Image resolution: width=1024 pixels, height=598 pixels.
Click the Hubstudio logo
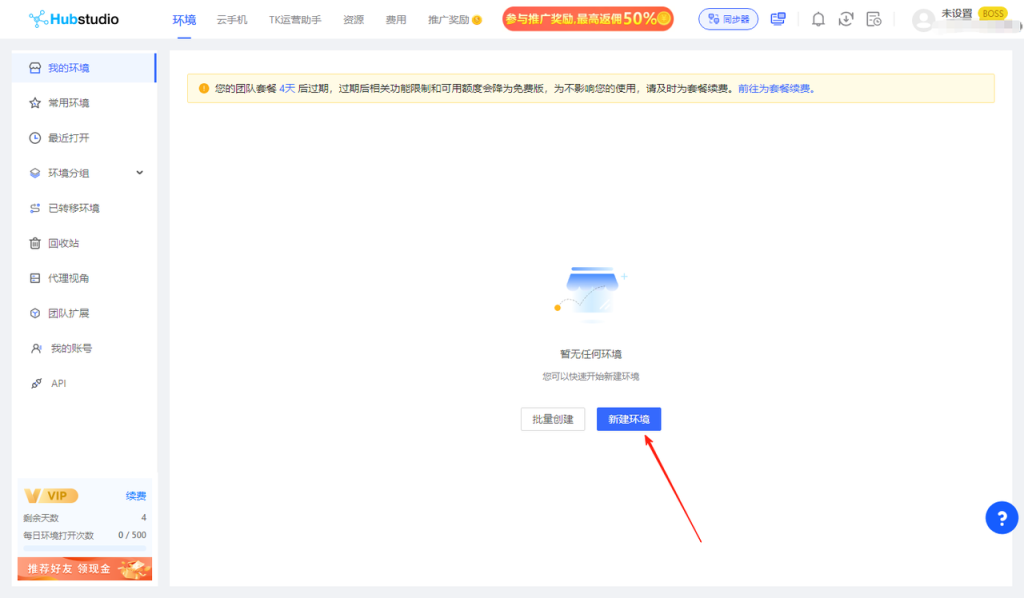[x=73, y=19]
